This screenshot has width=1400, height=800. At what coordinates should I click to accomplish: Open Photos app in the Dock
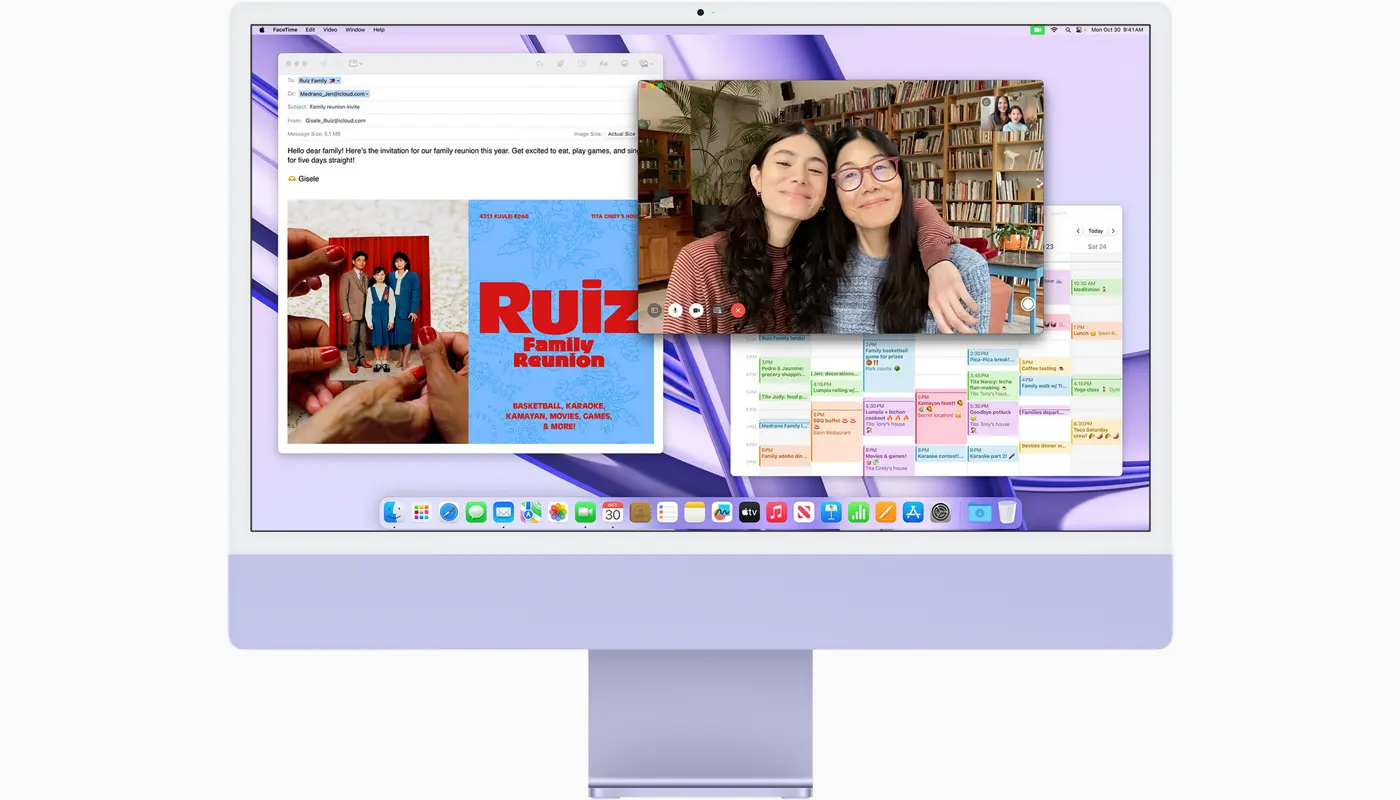click(x=558, y=512)
